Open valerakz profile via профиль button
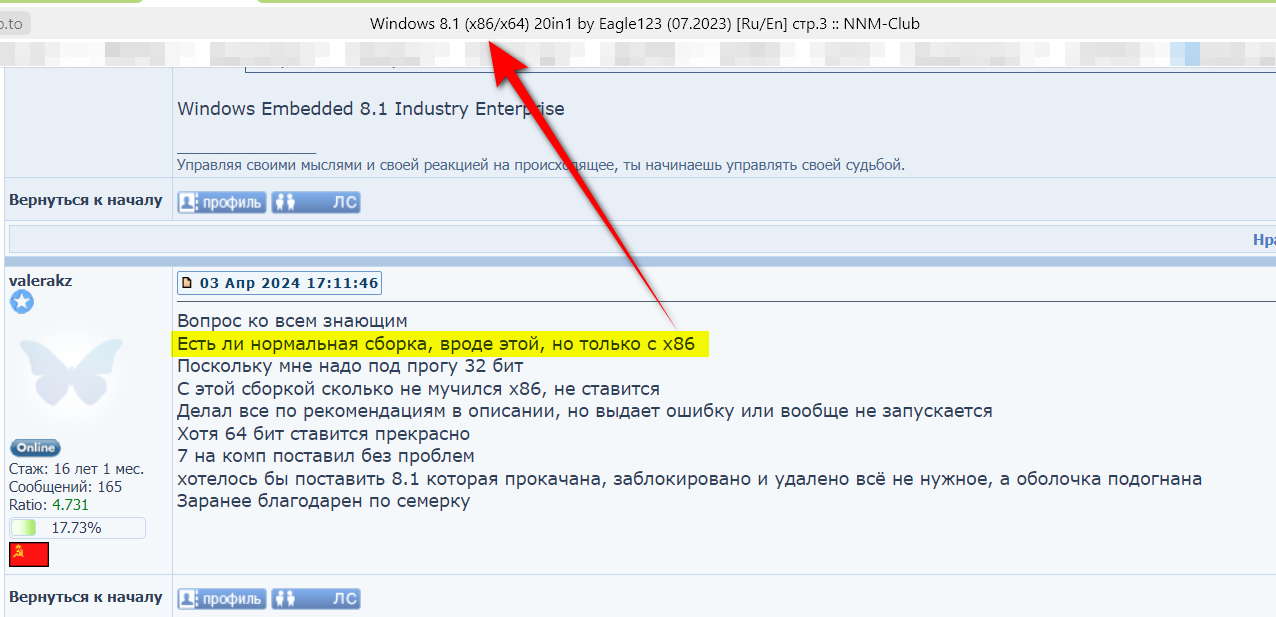 click(222, 599)
